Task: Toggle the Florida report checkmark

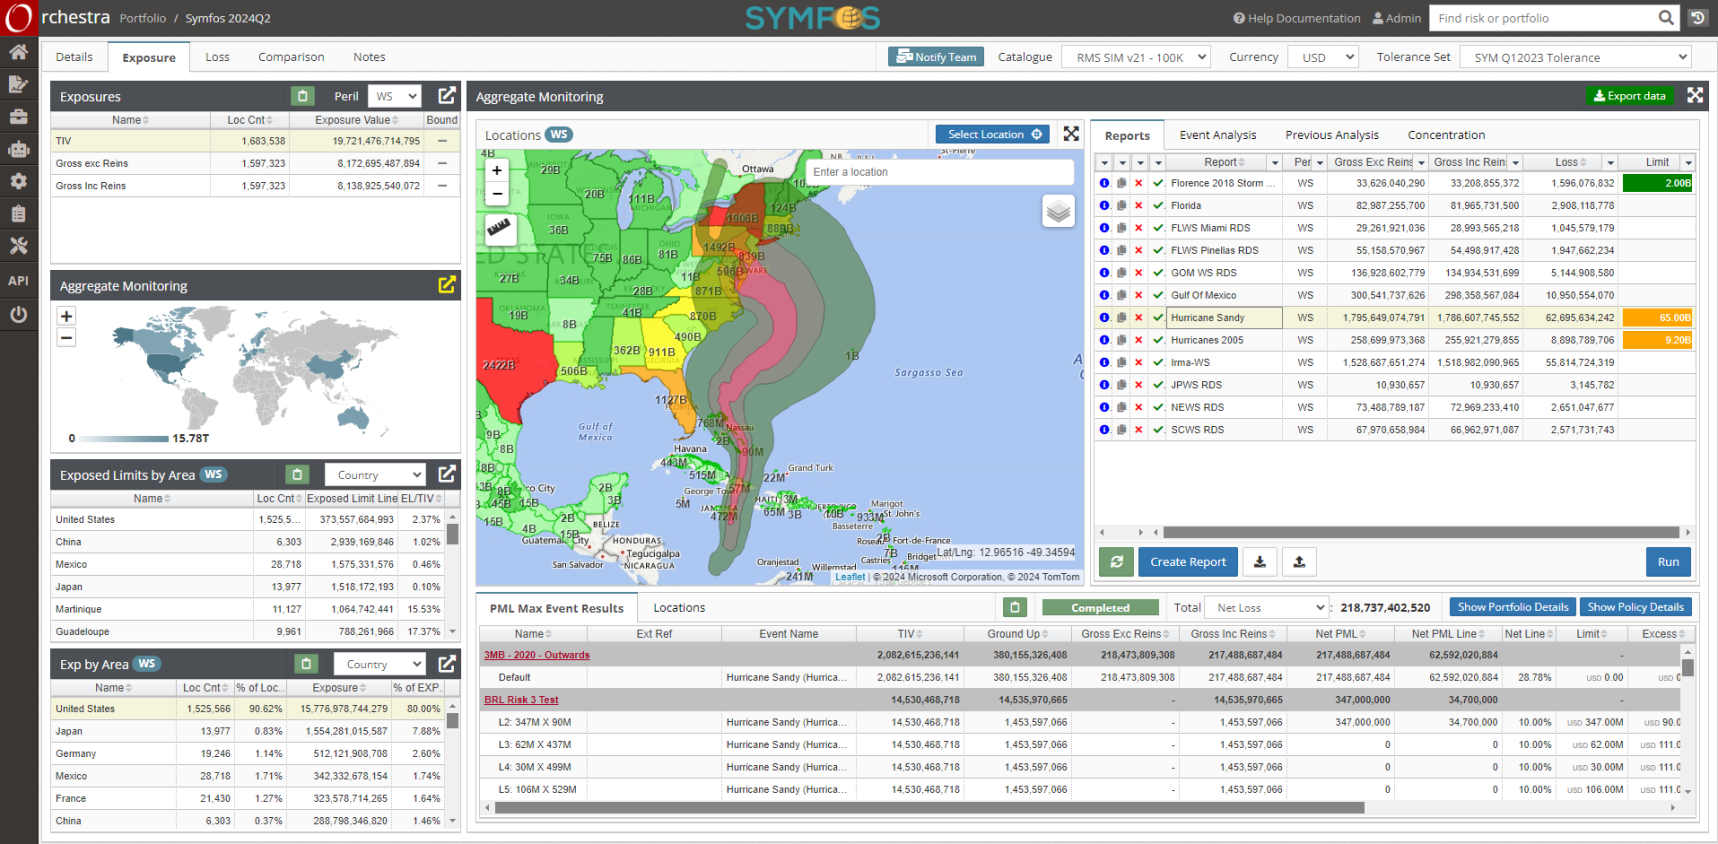Action: pyautogui.click(x=1158, y=206)
